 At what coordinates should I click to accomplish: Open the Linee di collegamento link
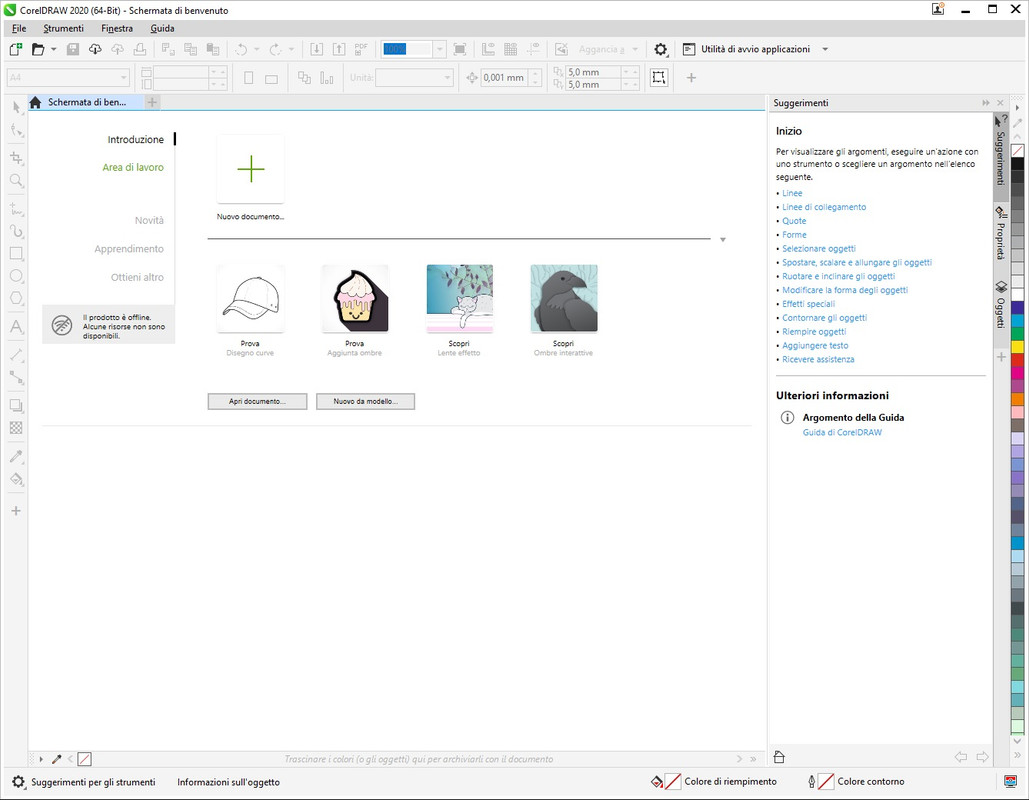coord(824,207)
